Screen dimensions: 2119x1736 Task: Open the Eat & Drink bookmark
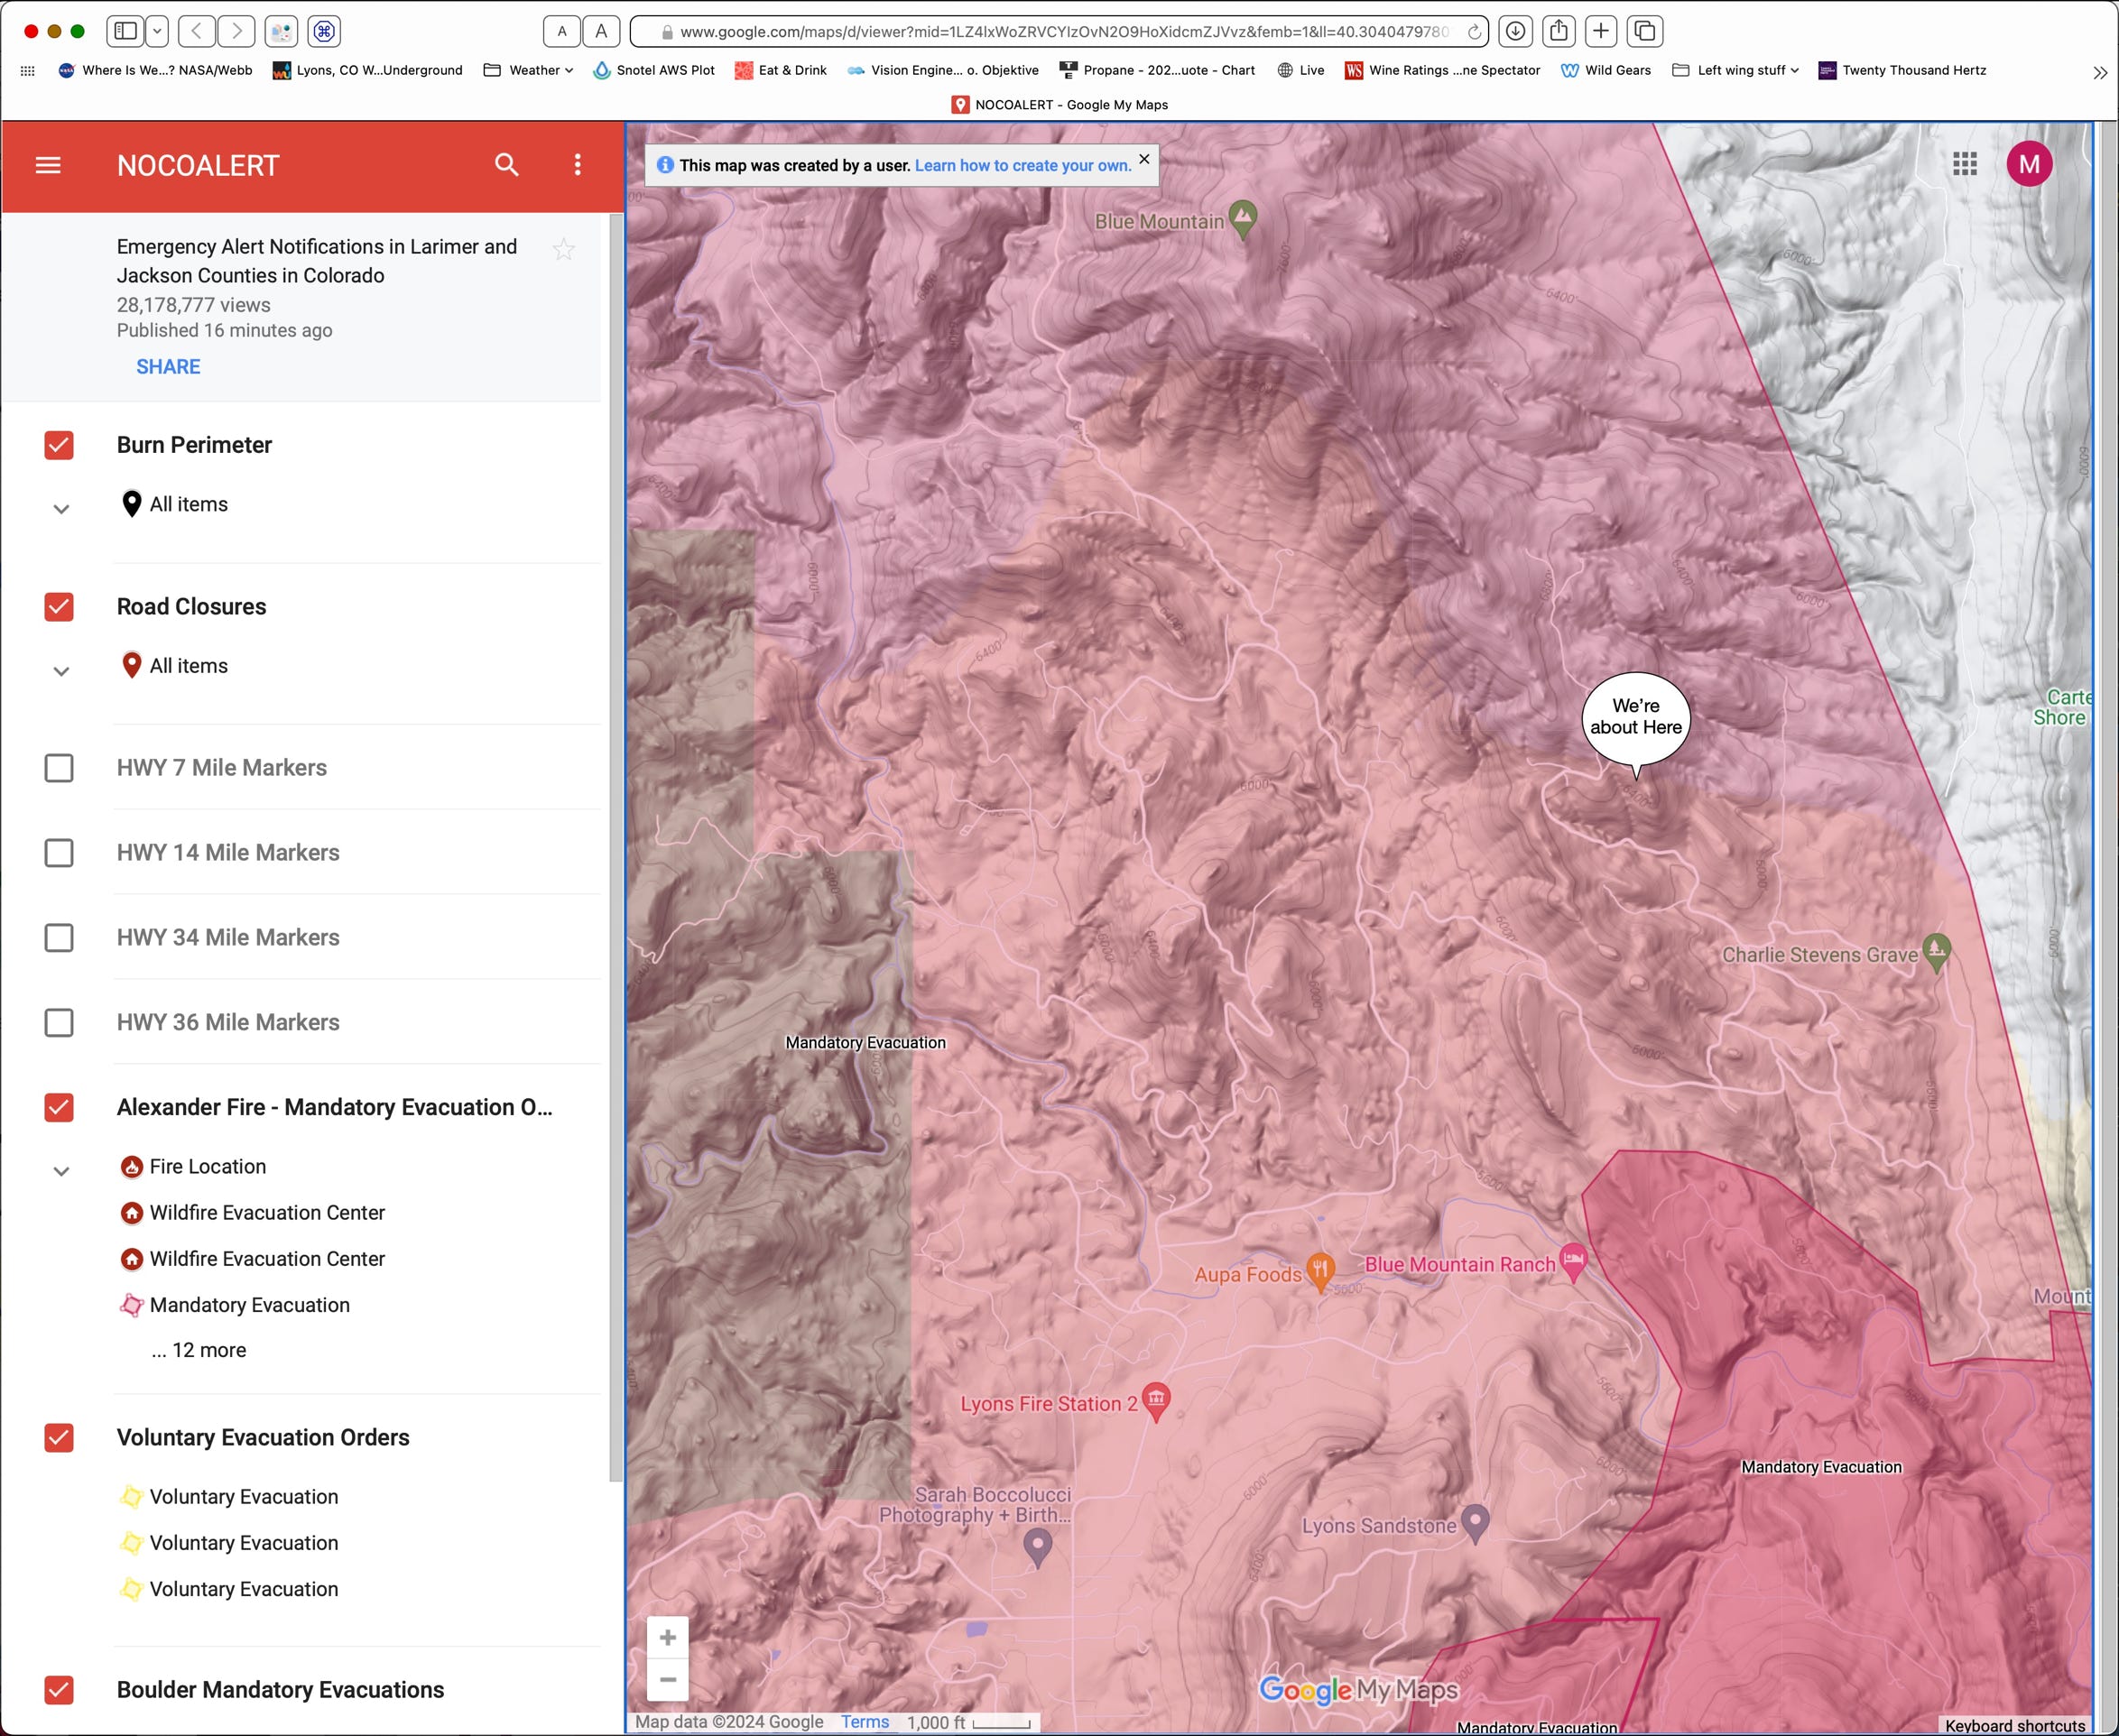781,70
